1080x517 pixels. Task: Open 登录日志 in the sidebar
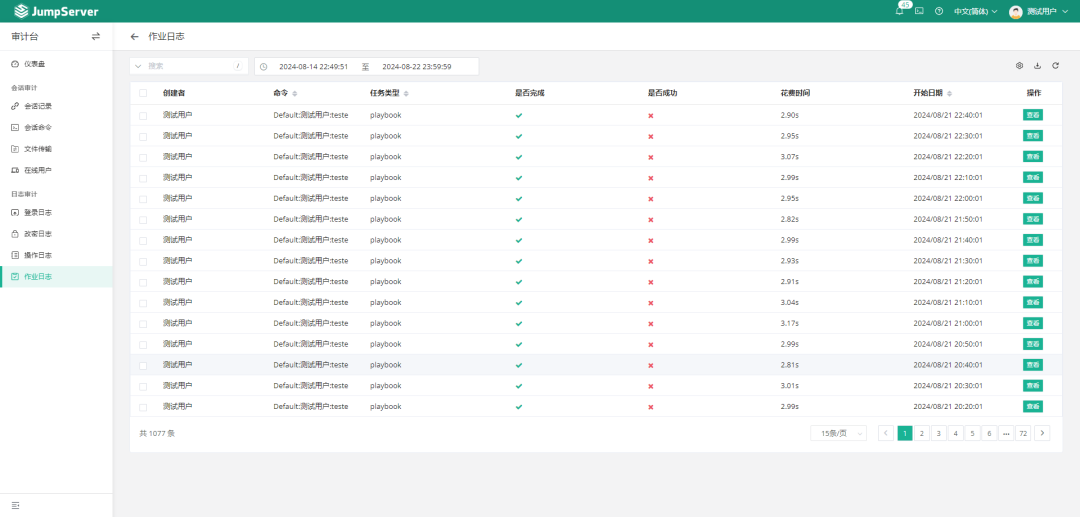coord(38,212)
